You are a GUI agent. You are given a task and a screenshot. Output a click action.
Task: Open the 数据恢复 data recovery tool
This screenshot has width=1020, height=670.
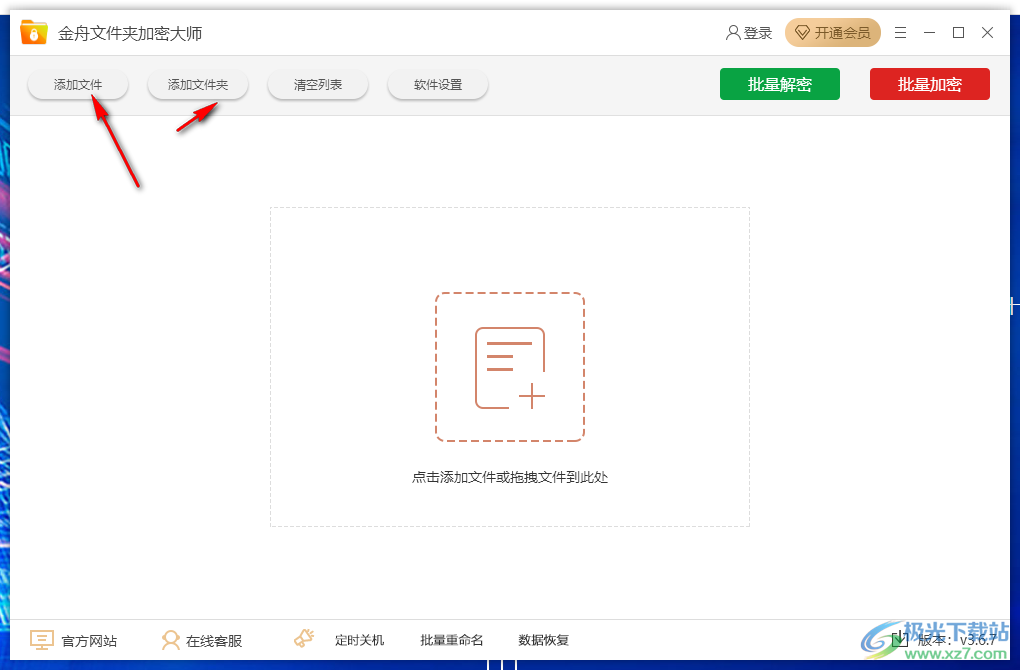click(x=543, y=640)
